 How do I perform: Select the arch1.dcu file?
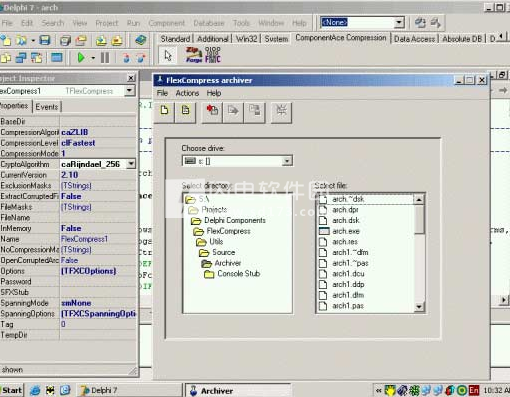348,274
